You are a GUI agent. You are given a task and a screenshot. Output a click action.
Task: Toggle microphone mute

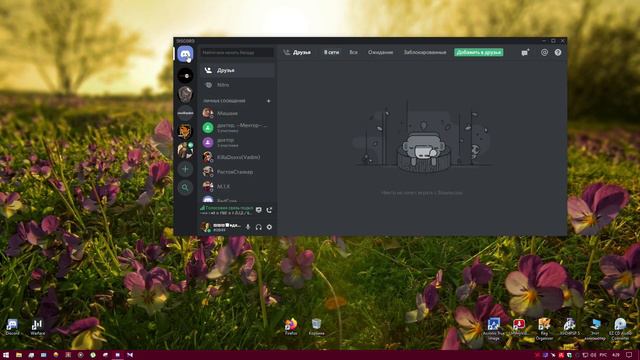pyautogui.click(x=248, y=227)
